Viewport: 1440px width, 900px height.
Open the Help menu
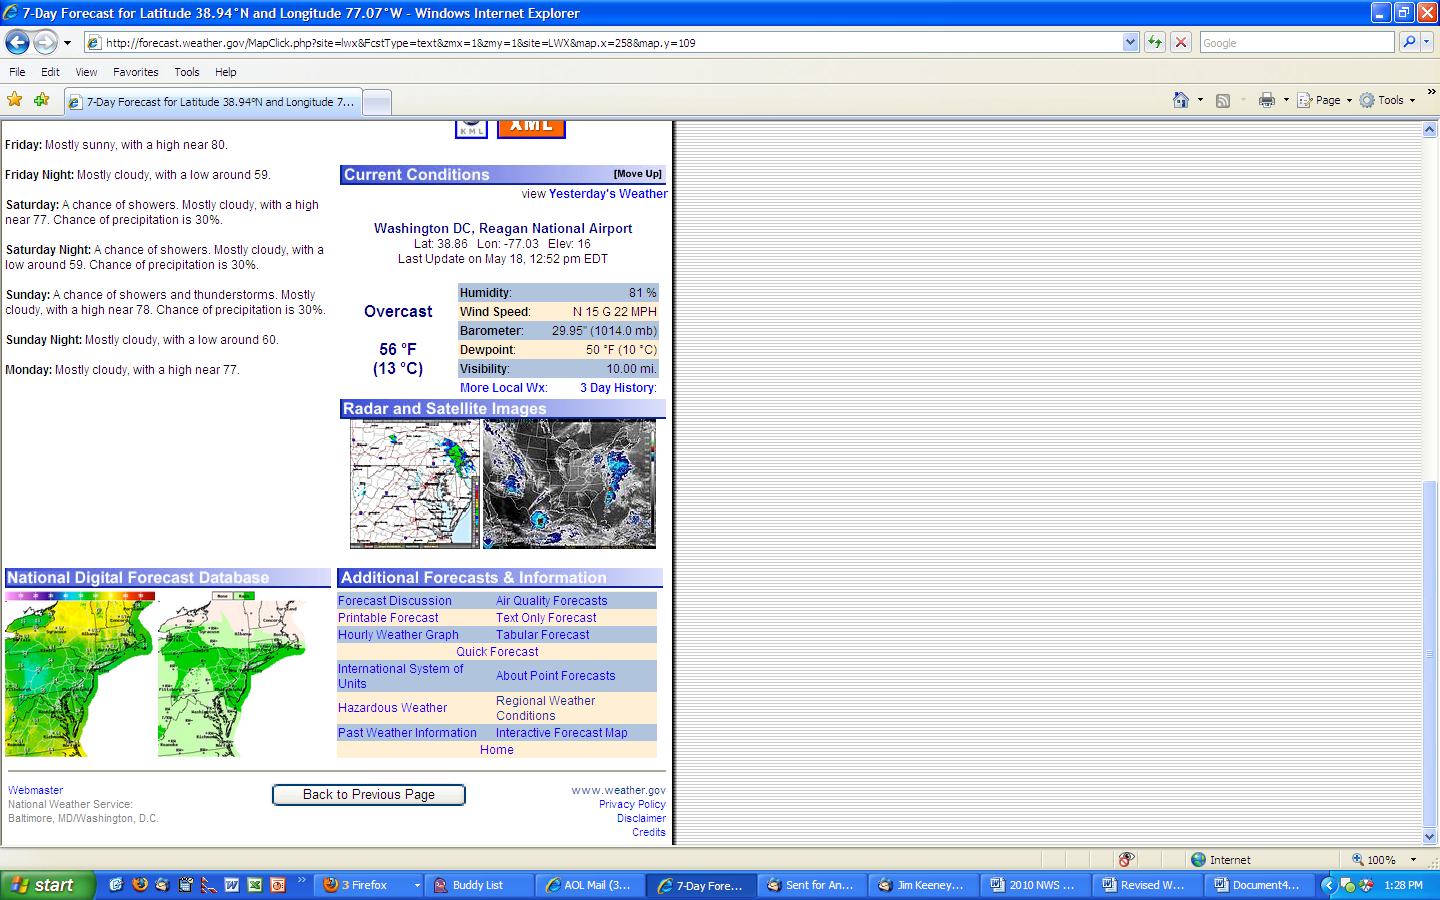click(225, 72)
